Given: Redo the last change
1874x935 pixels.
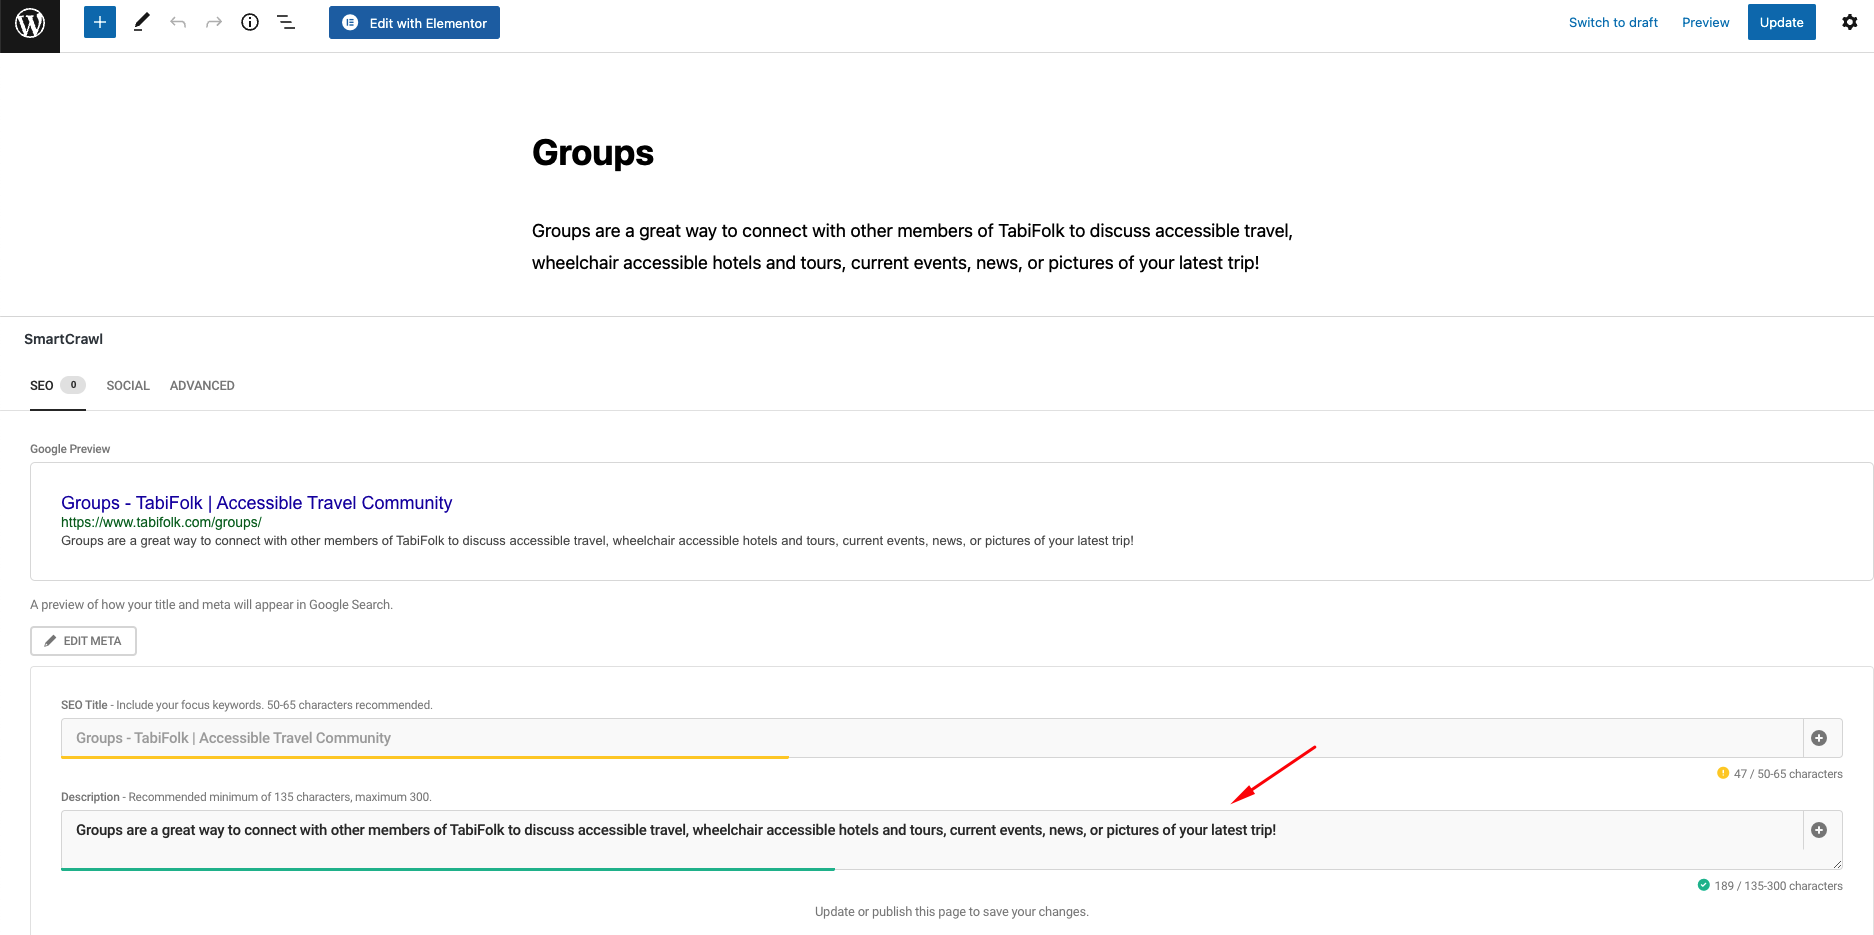Looking at the screenshot, I should point(214,22).
